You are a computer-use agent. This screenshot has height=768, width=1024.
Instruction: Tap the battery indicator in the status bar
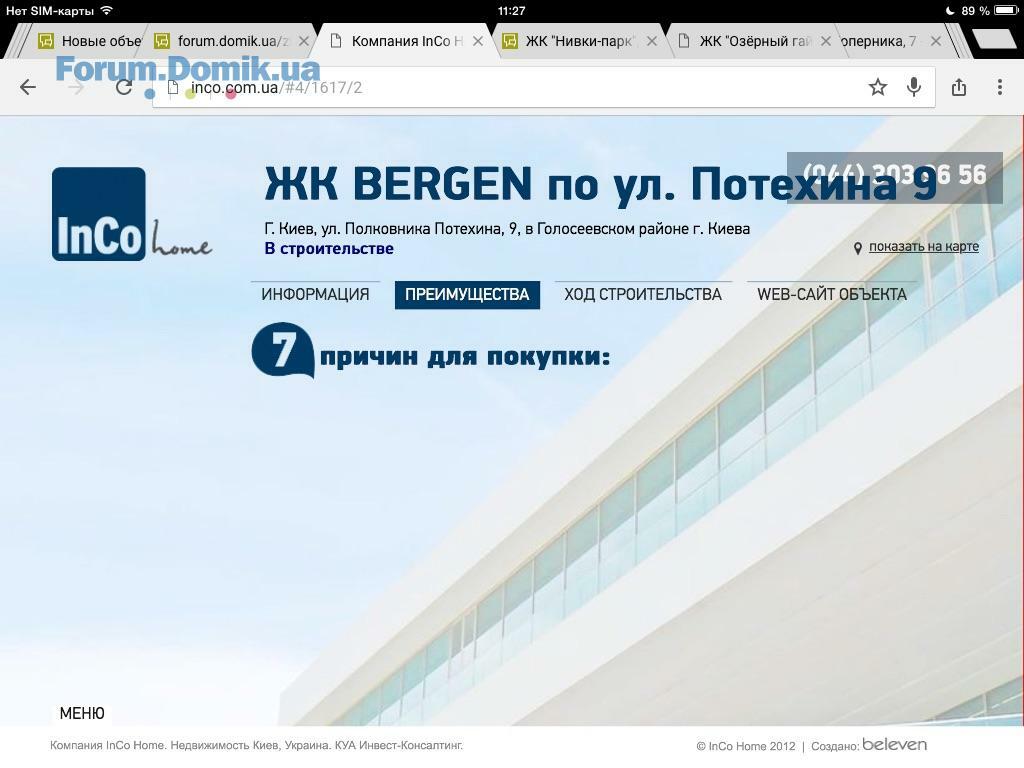click(1006, 10)
